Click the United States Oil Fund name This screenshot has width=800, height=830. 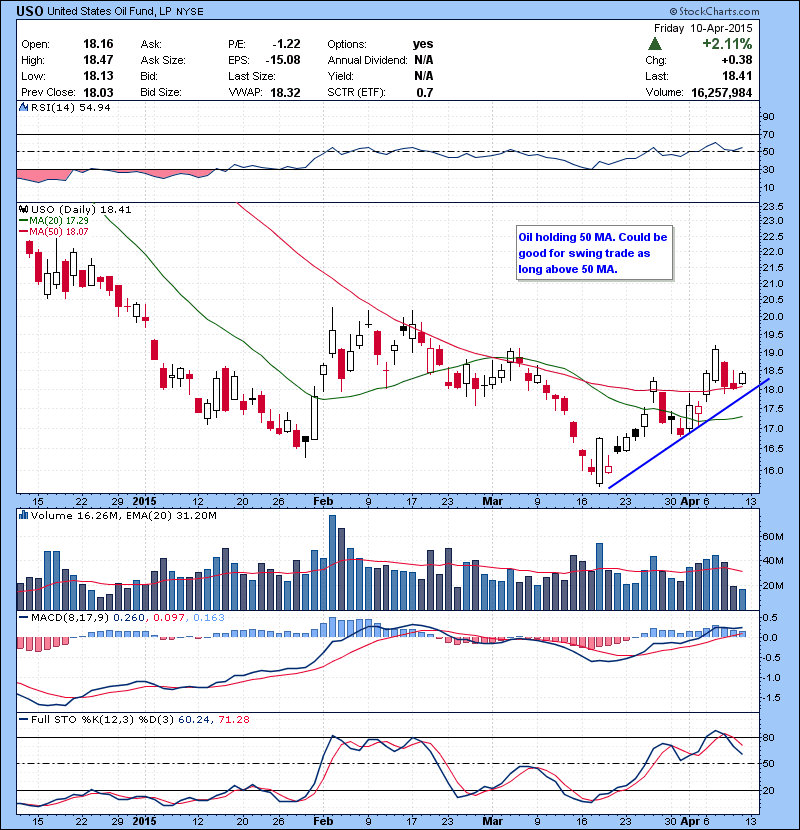(x=110, y=11)
